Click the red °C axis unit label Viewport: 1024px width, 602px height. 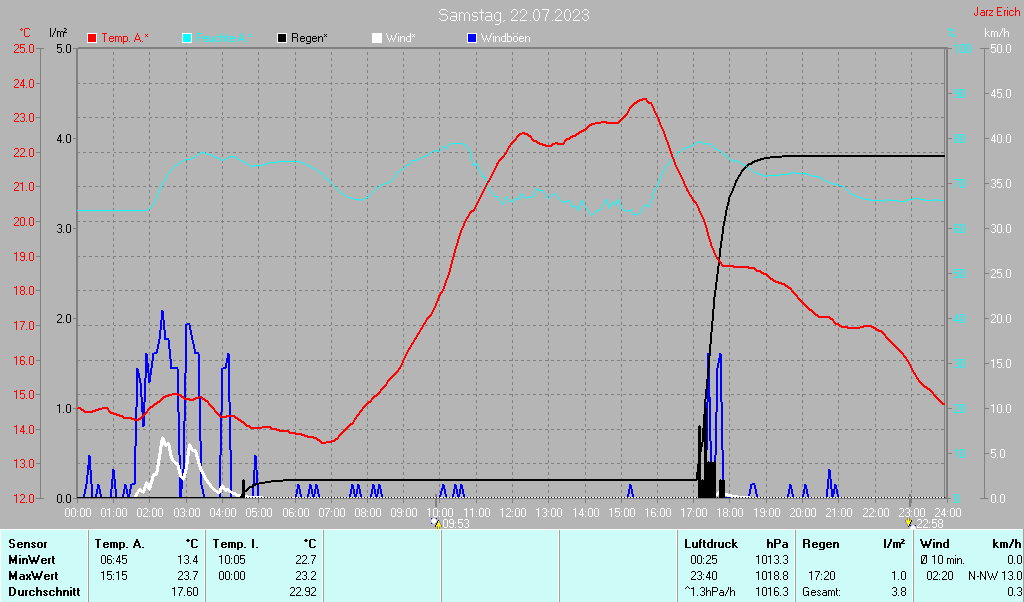[x=25, y=33]
